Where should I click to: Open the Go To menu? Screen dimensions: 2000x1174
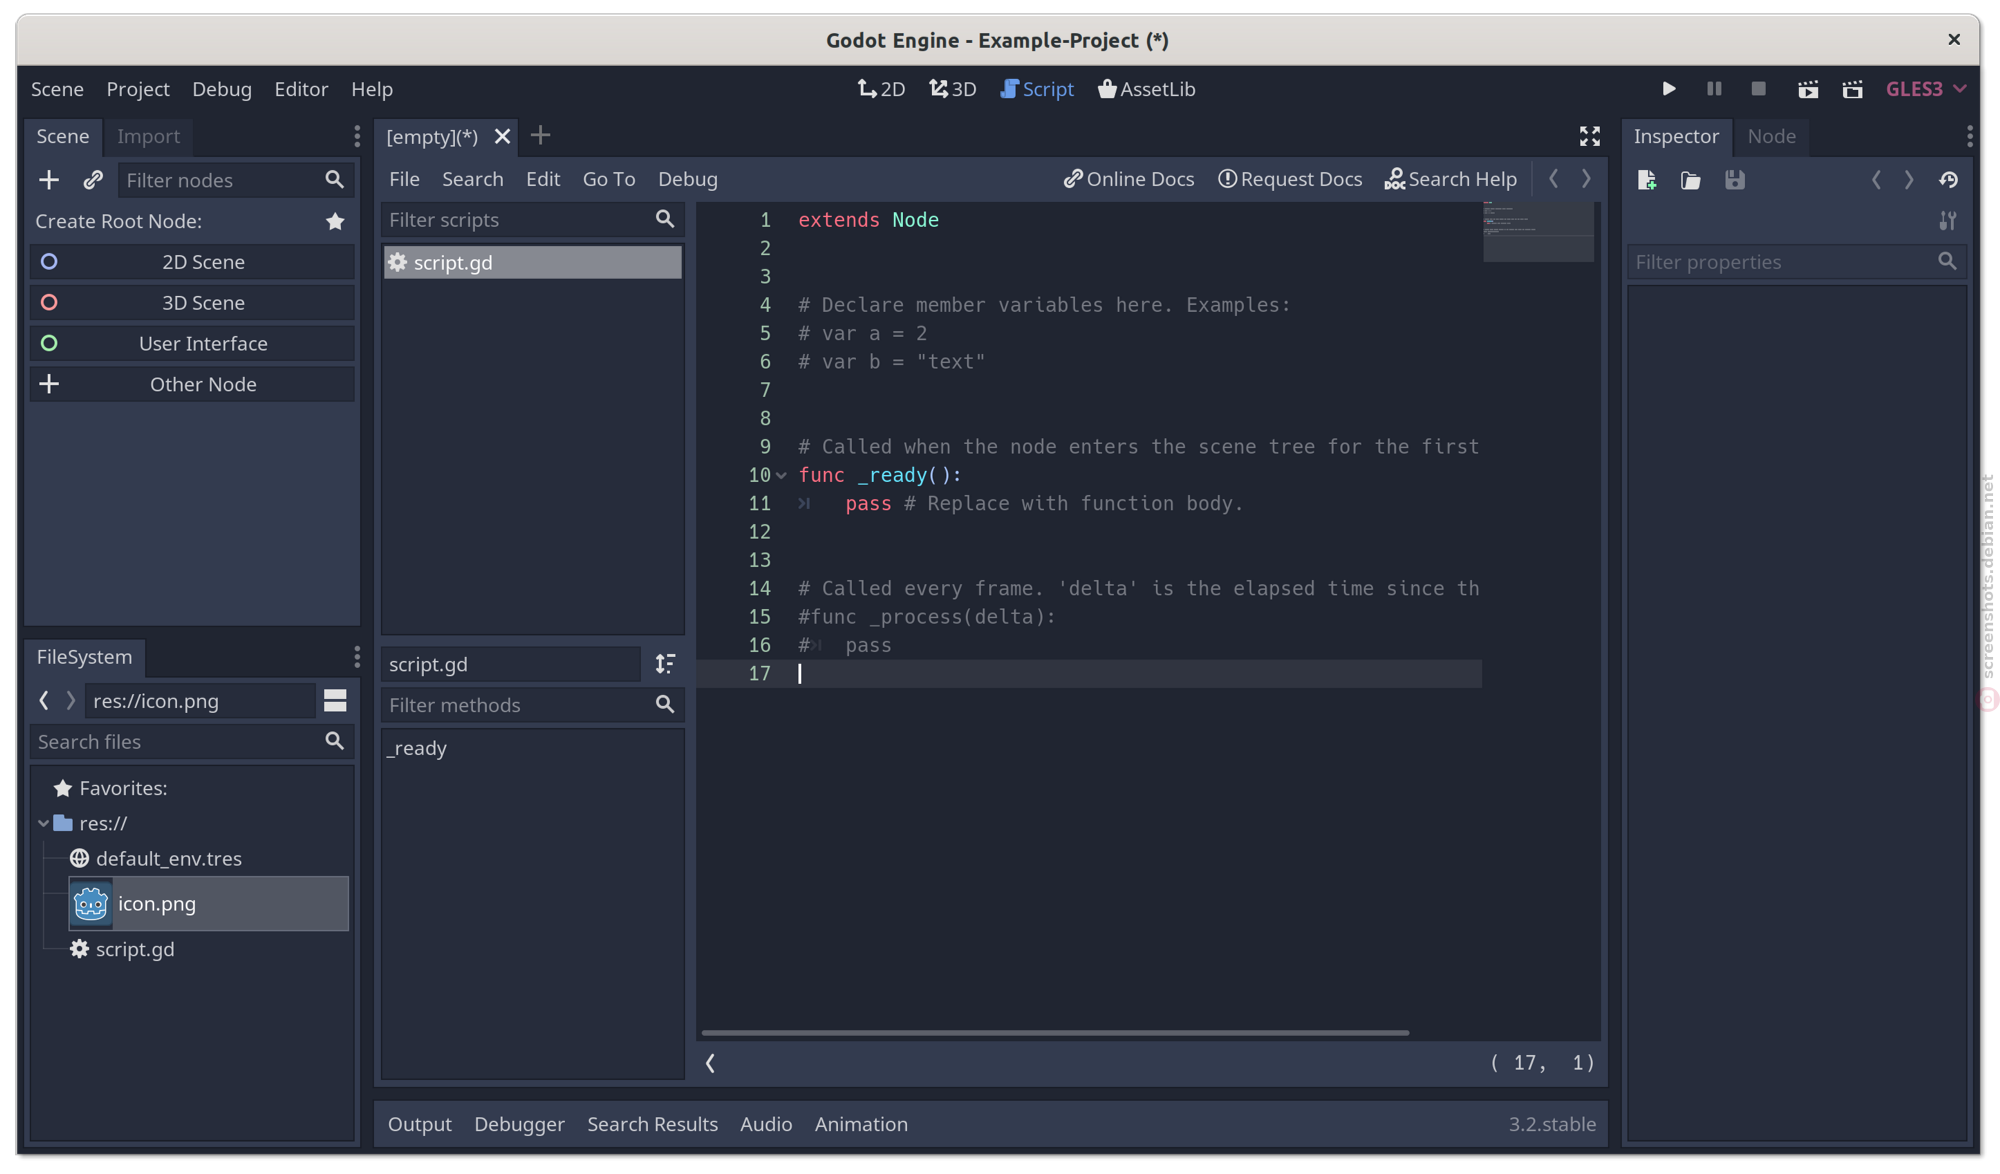tap(609, 179)
